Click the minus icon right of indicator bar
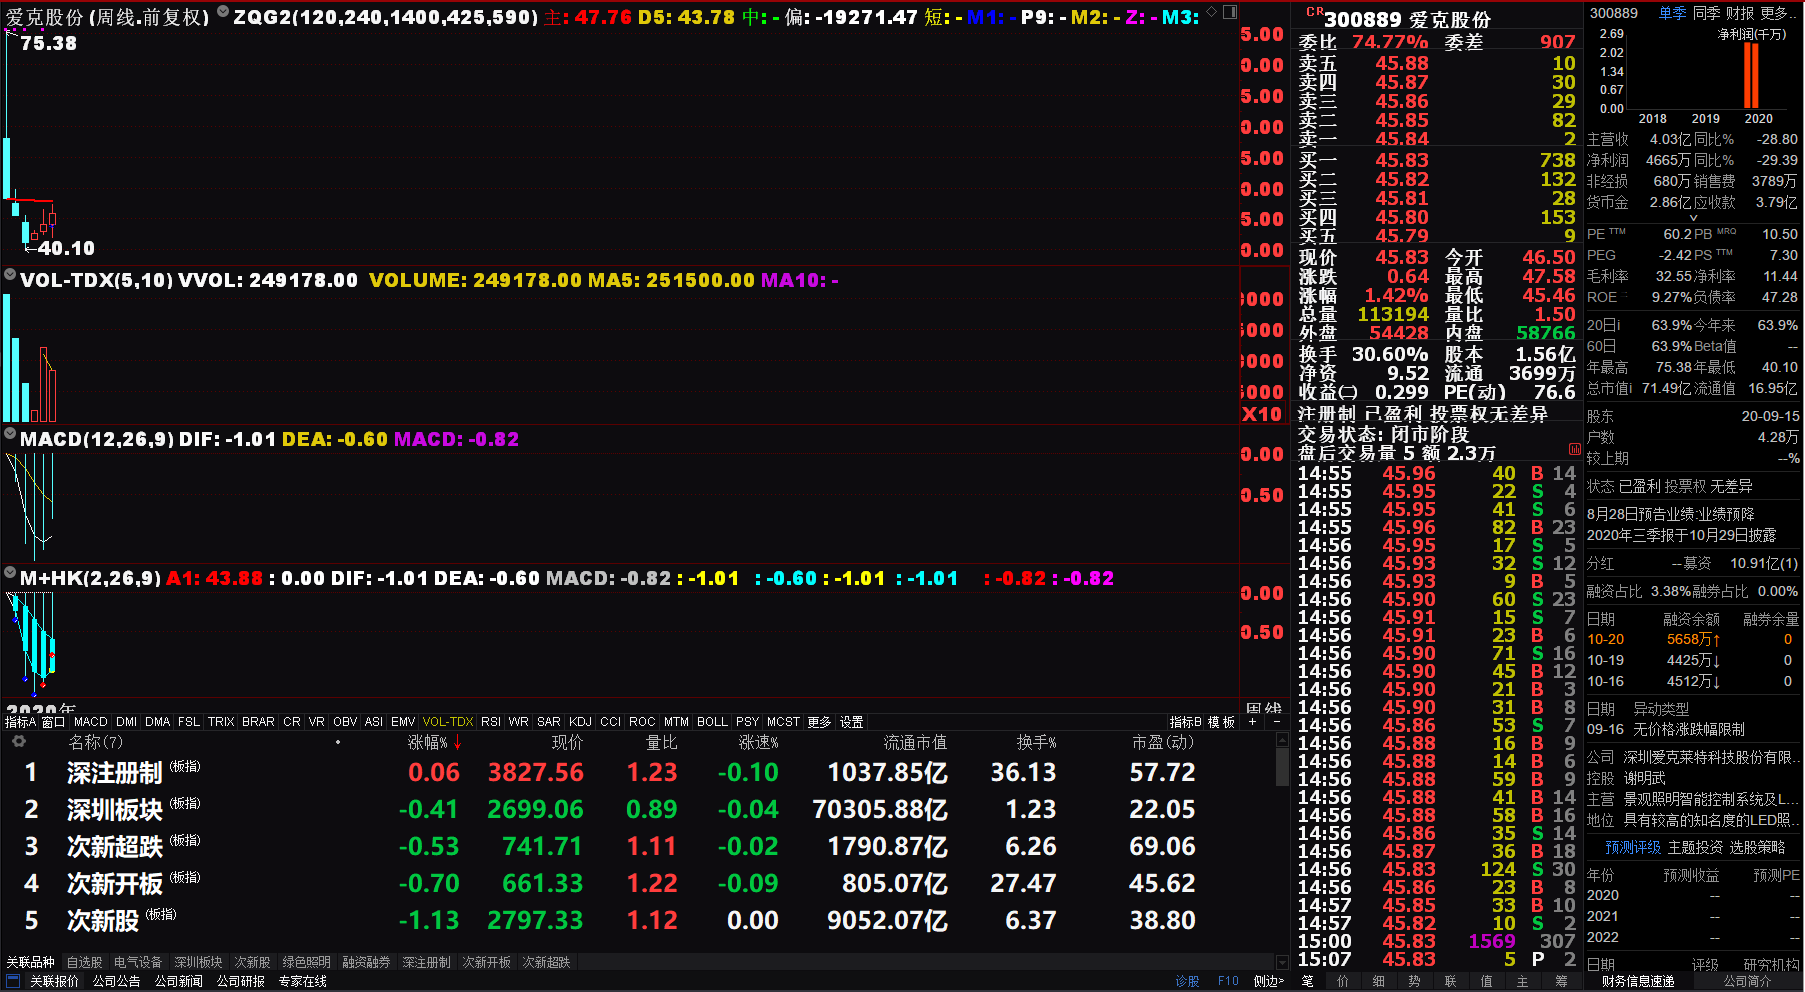1805x992 pixels. pyautogui.click(x=1277, y=722)
